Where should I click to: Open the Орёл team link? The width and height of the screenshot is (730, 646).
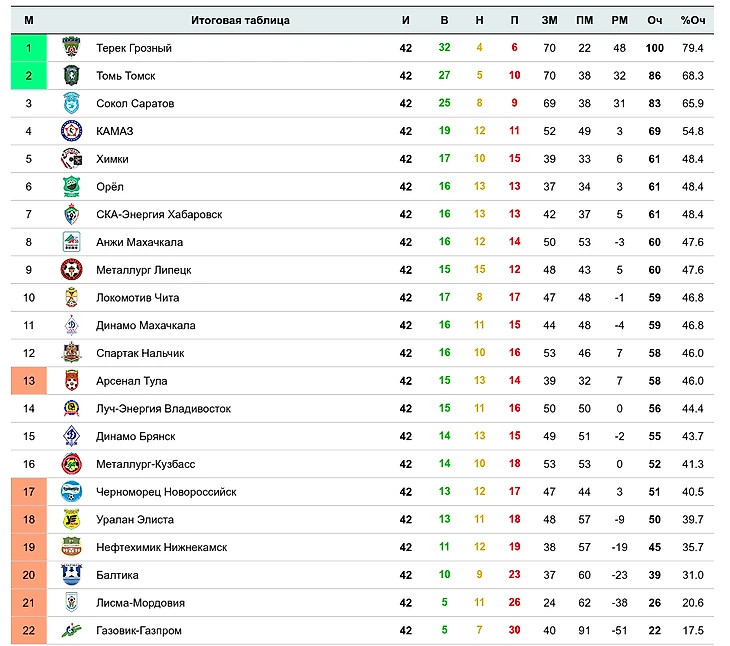pyautogui.click(x=112, y=187)
